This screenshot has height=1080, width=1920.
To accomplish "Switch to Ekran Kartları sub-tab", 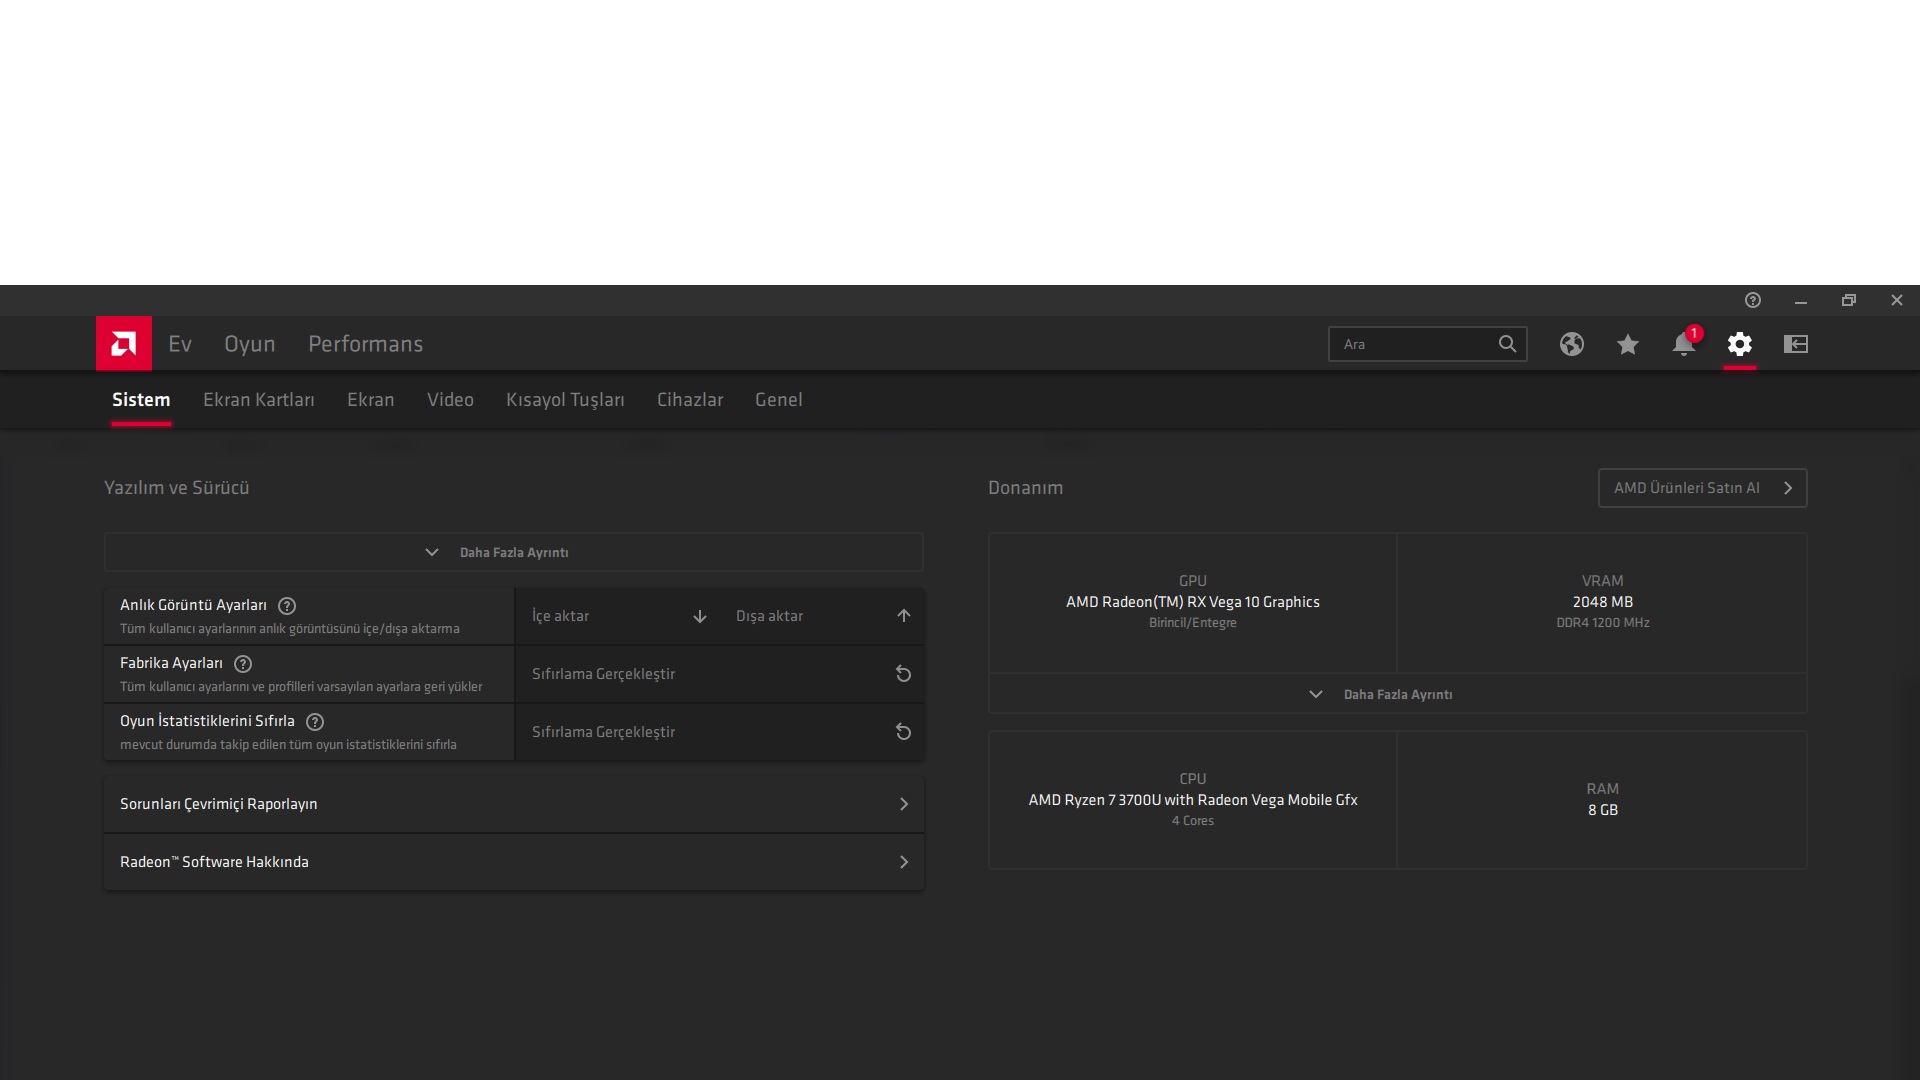I will tap(259, 400).
